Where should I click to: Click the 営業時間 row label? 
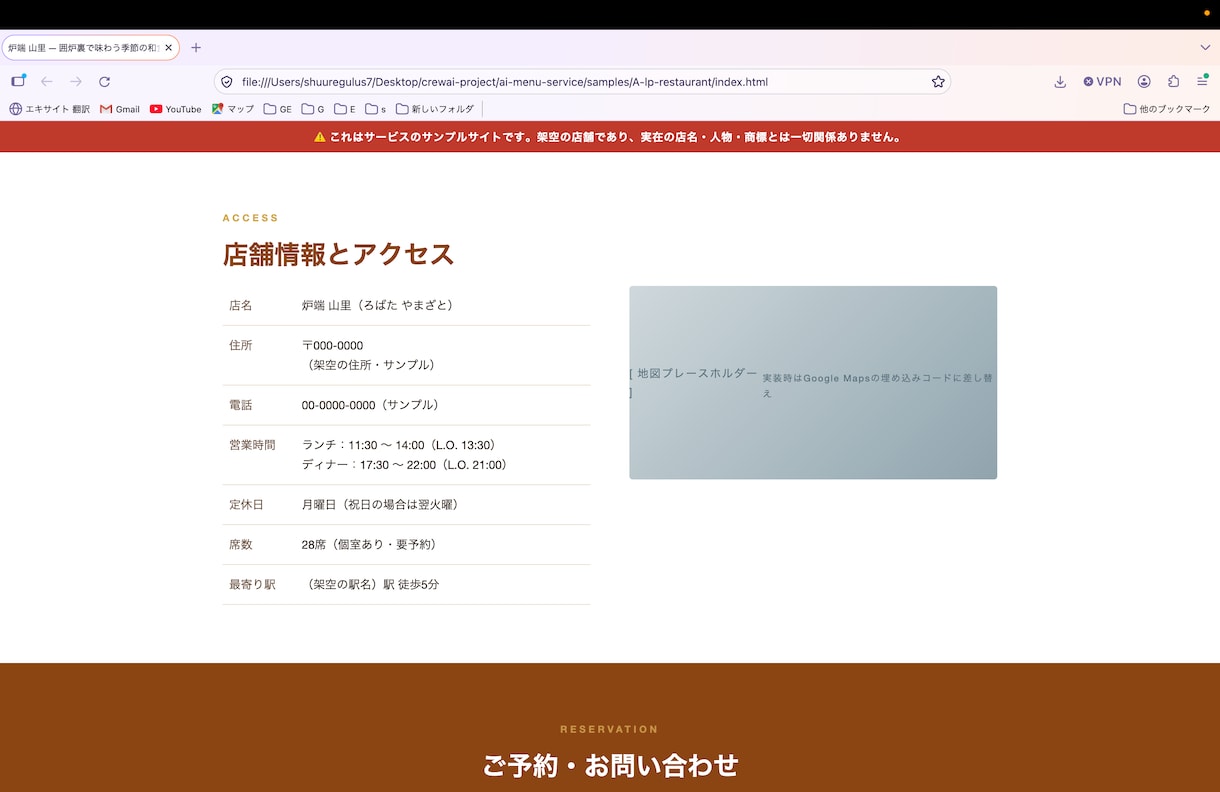(252, 445)
